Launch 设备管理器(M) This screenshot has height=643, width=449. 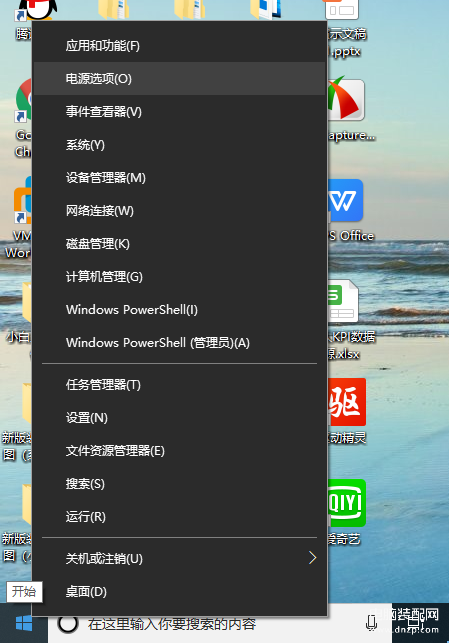pyautogui.click(x=179, y=178)
